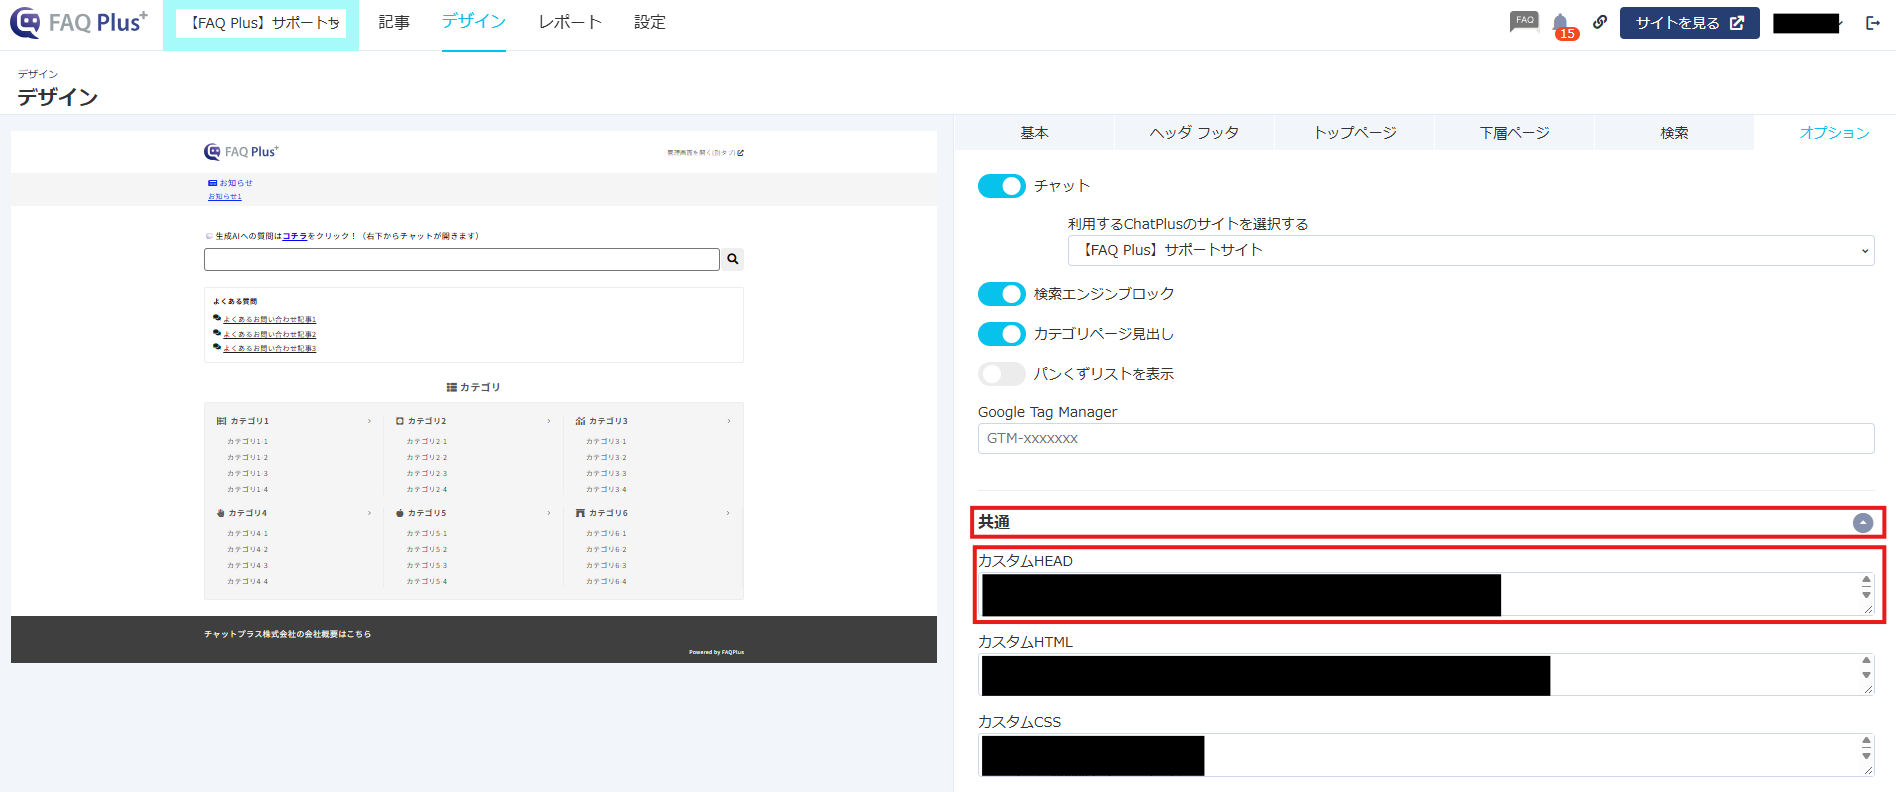Click the カテゴリ3 icon in preview
This screenshot has width=1896, height=792.
point(580,421)
